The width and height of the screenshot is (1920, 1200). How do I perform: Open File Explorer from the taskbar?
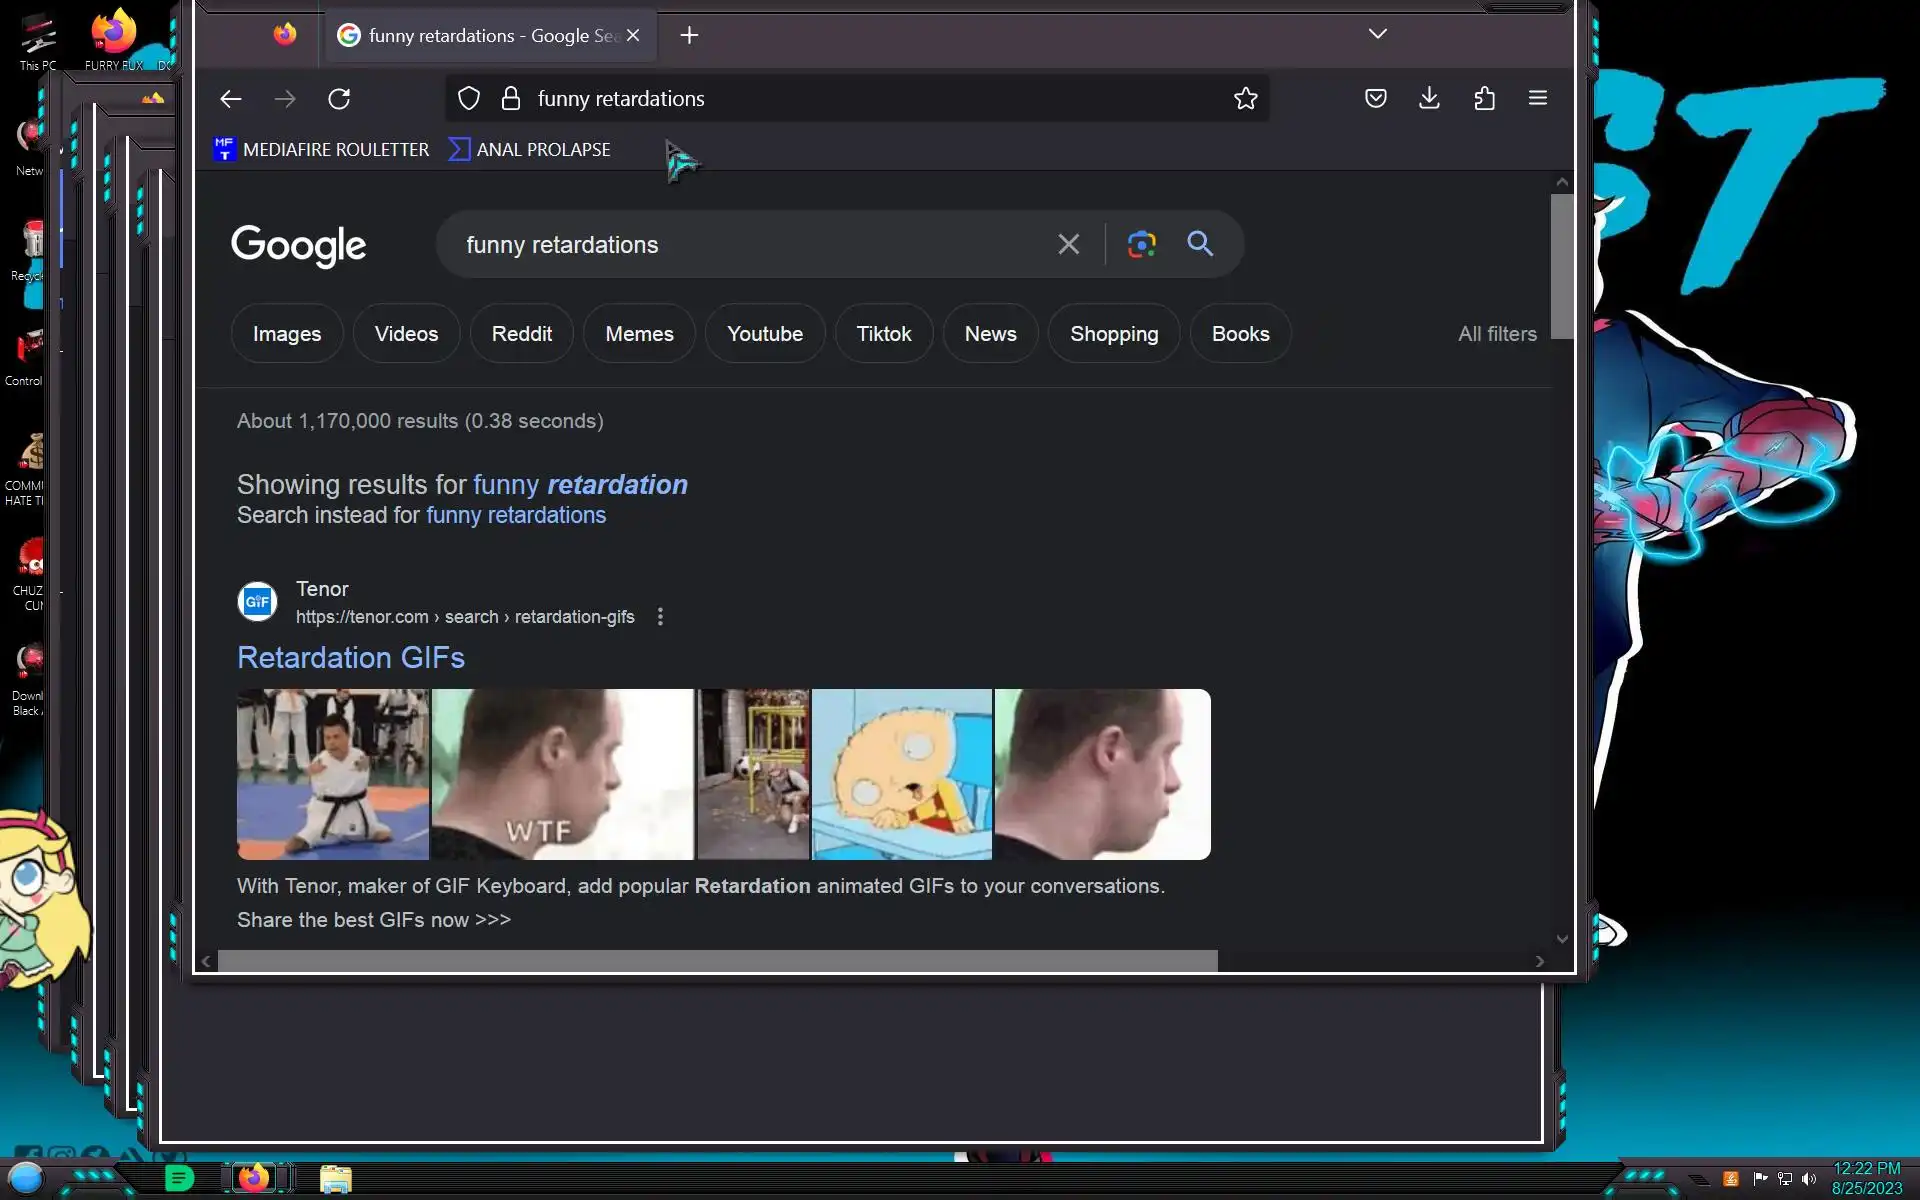click(335, 1179)
